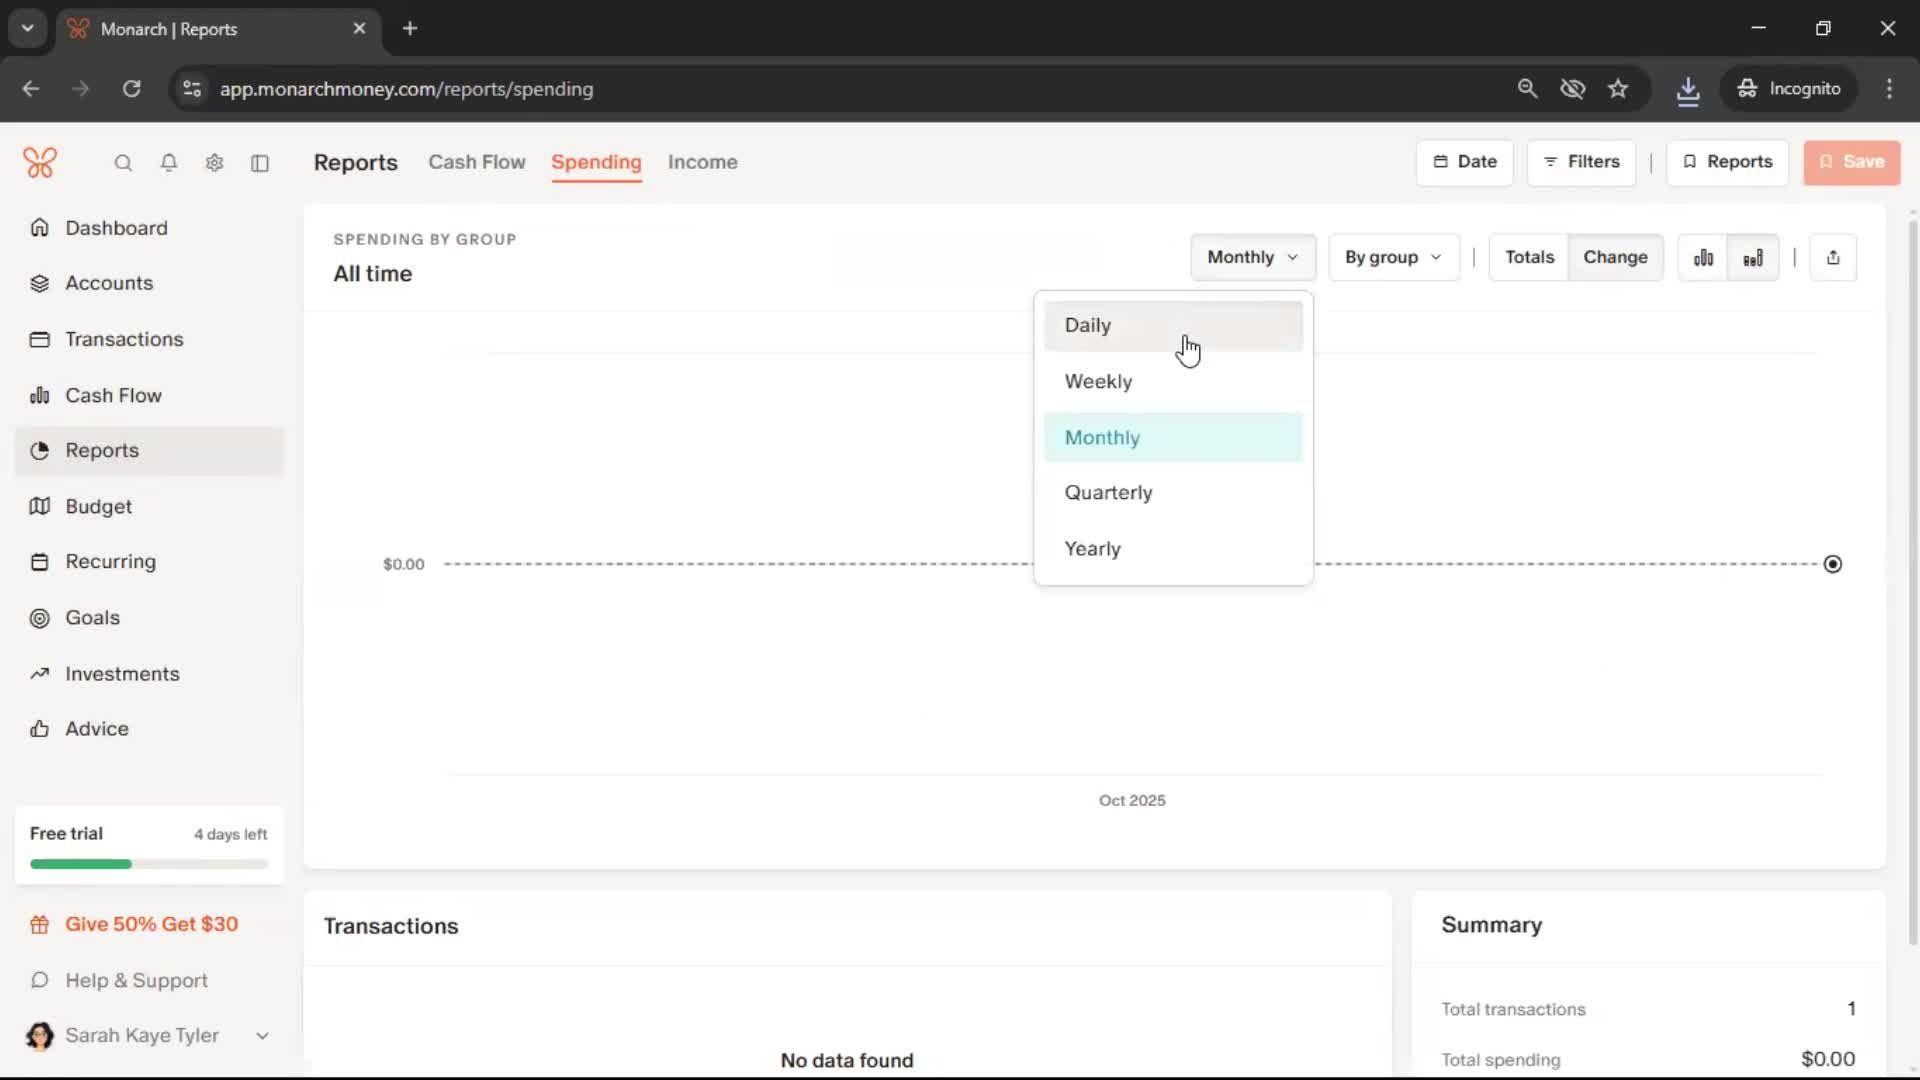Click the search magnifier icon in sidebar header
Screen dimensions: 1920x1080
(123, 163)
